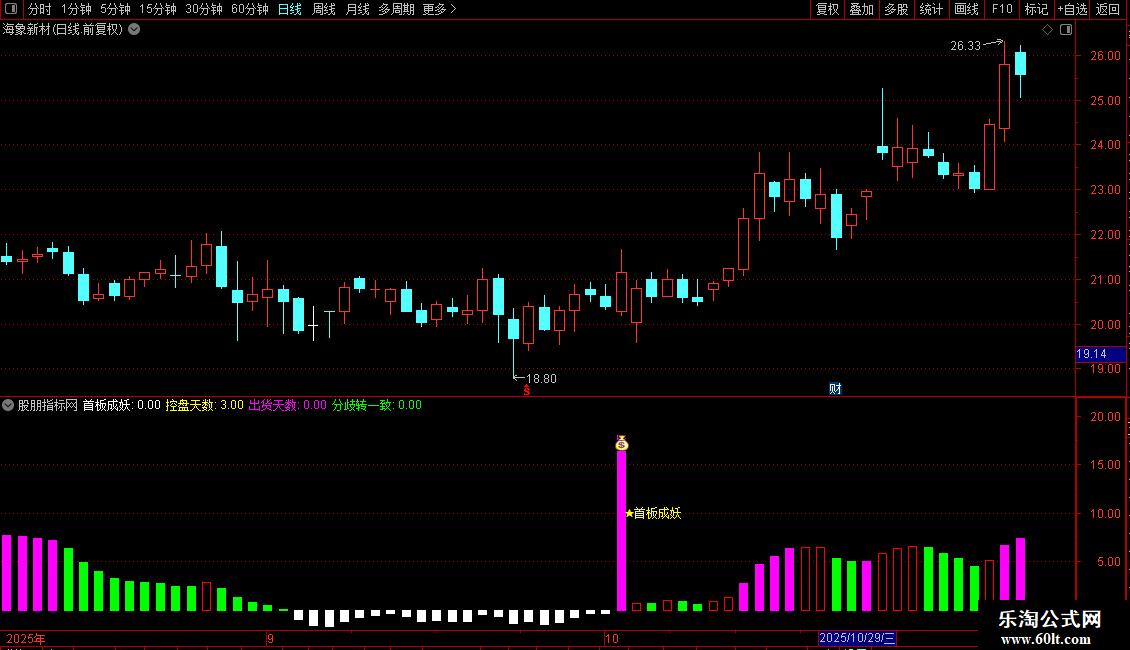Select the 60分钟 period
This screenshot has width=1130, height=650.
249,9
